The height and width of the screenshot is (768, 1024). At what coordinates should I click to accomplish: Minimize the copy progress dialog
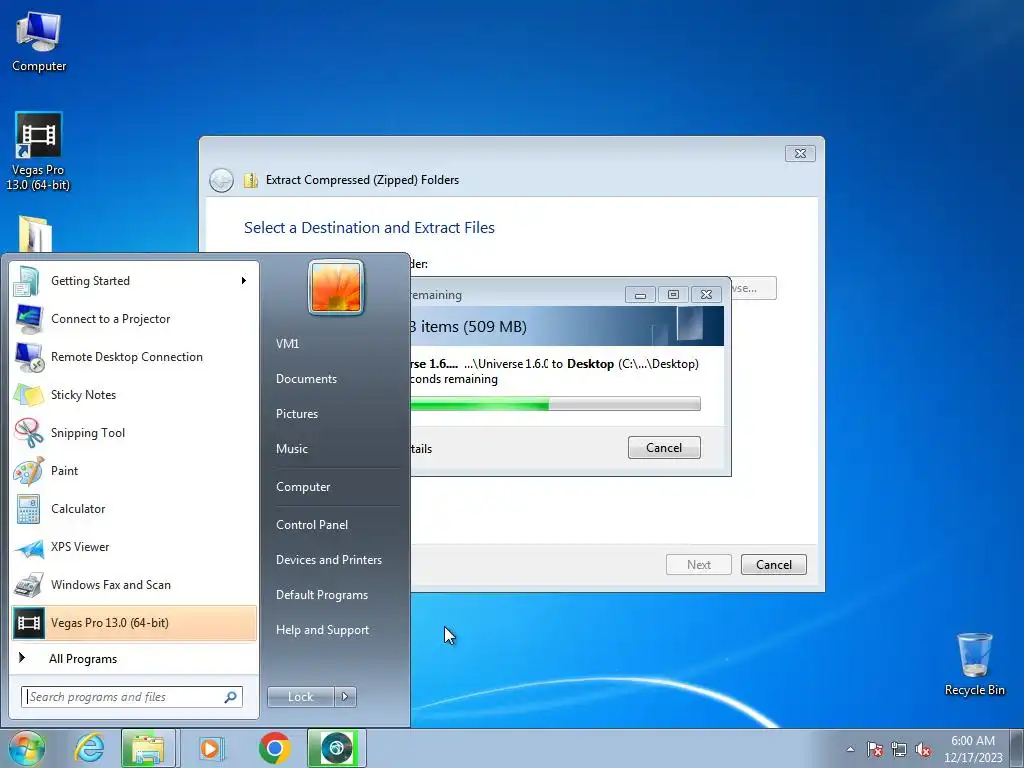click(640, 295)
